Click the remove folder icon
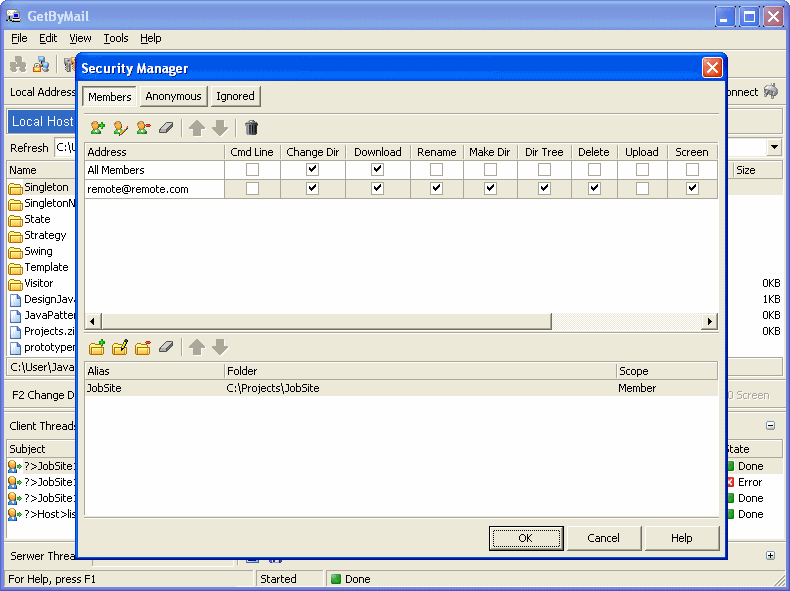 143,347
